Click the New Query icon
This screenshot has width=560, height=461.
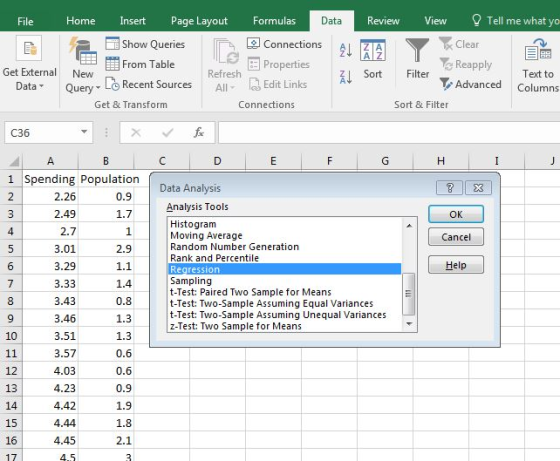pyautogui.click(x=83, y=51)
